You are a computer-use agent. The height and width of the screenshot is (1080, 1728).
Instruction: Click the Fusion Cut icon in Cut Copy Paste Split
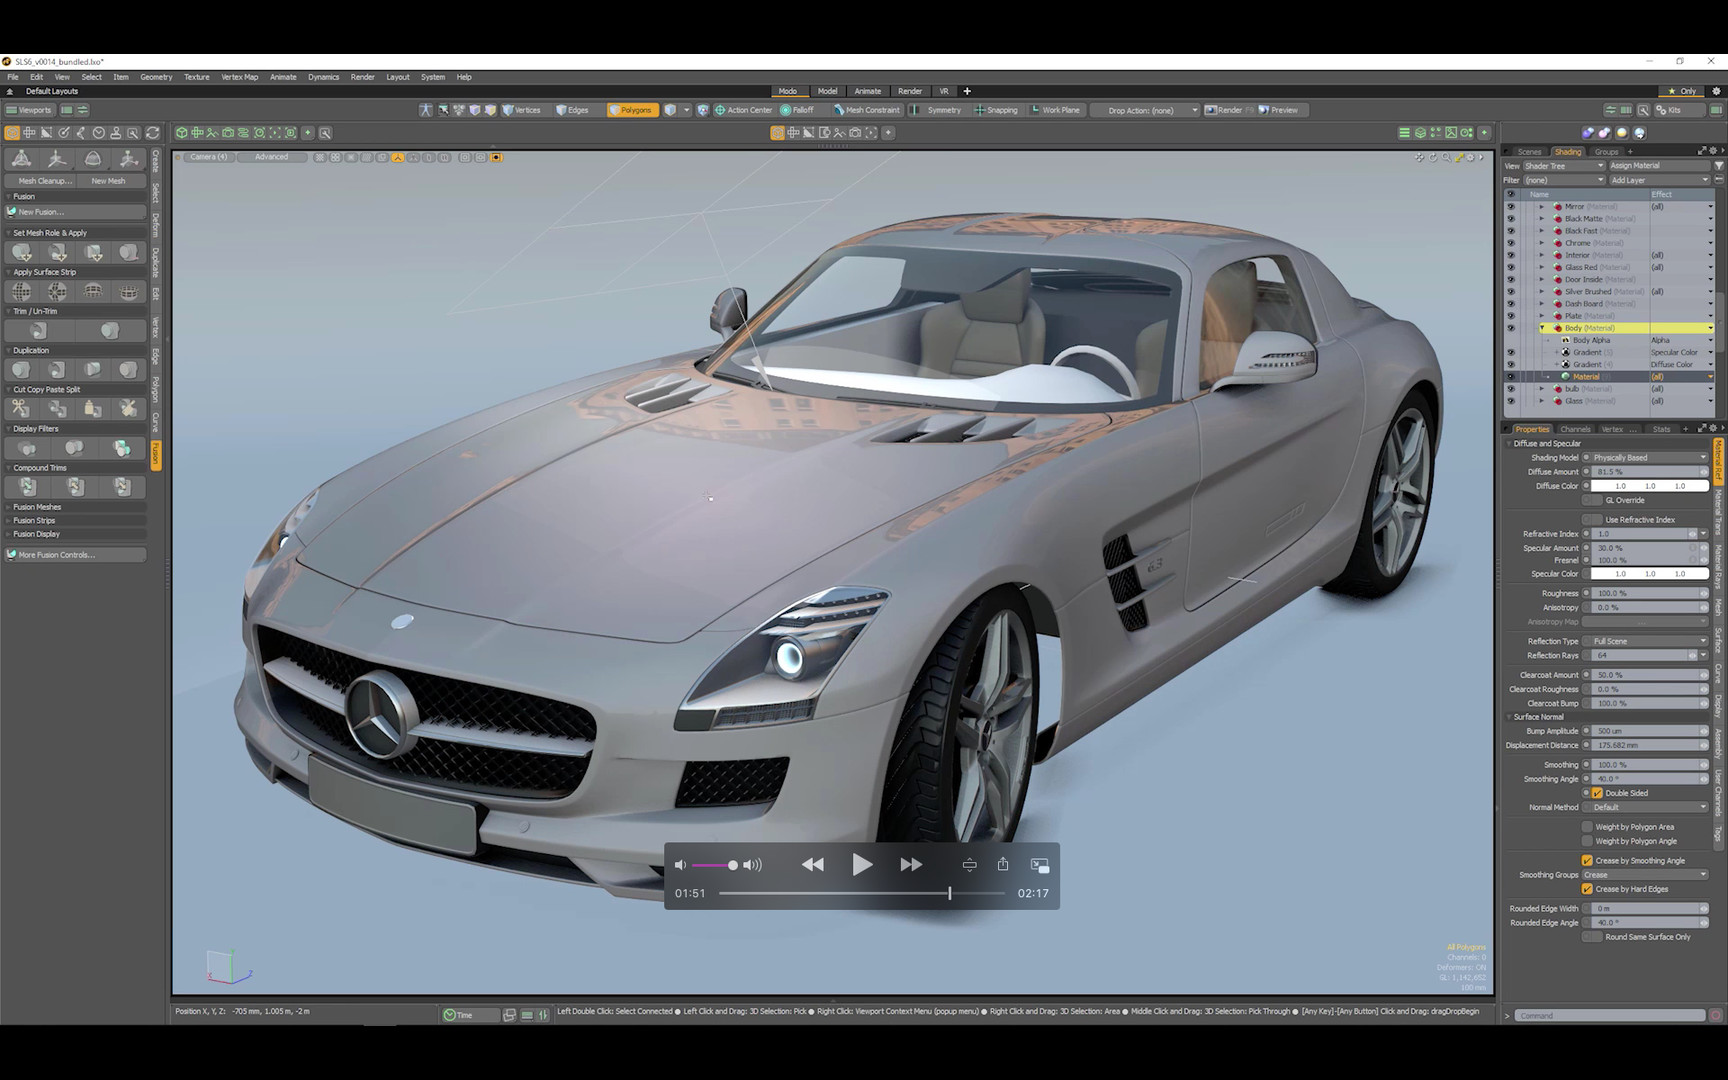pos(21,408)
